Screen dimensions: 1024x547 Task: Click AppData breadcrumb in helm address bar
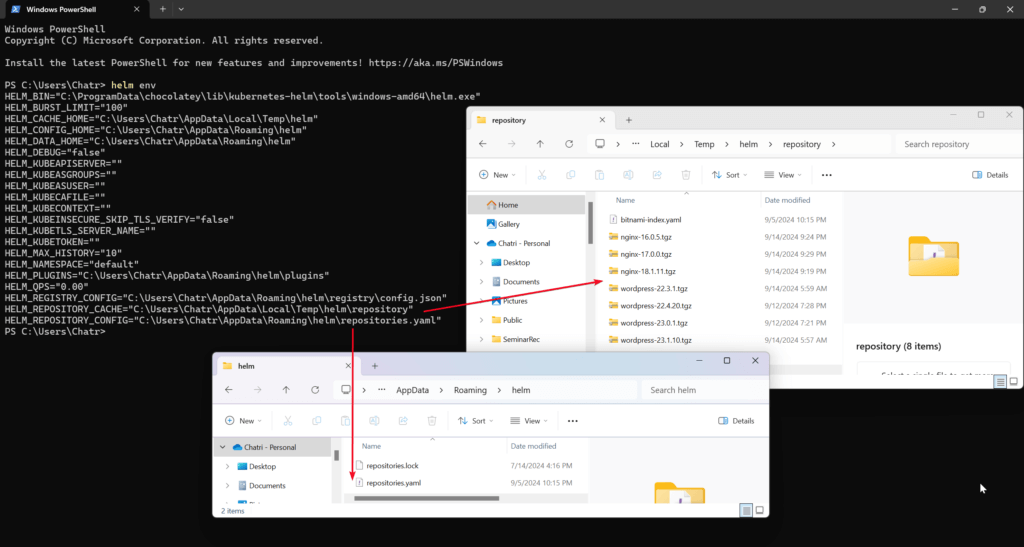pyautogui.click(x=413, y=390)
